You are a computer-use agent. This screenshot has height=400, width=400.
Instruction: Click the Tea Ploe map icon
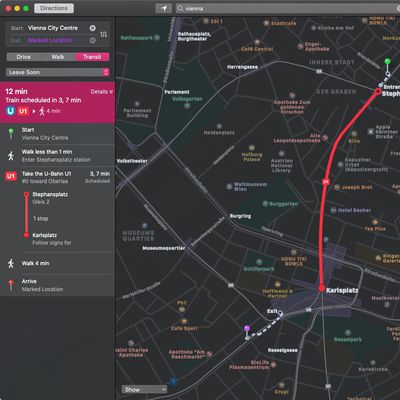click(x=375, y=222)
